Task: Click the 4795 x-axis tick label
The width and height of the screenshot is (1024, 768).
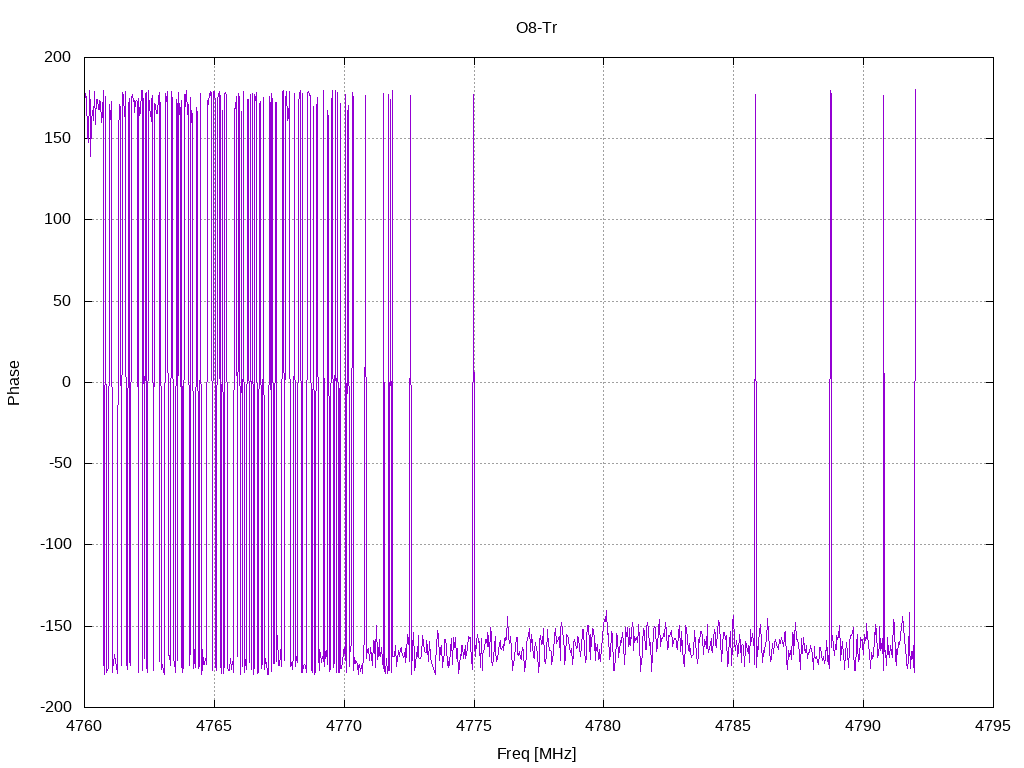Action: (993, 726)
